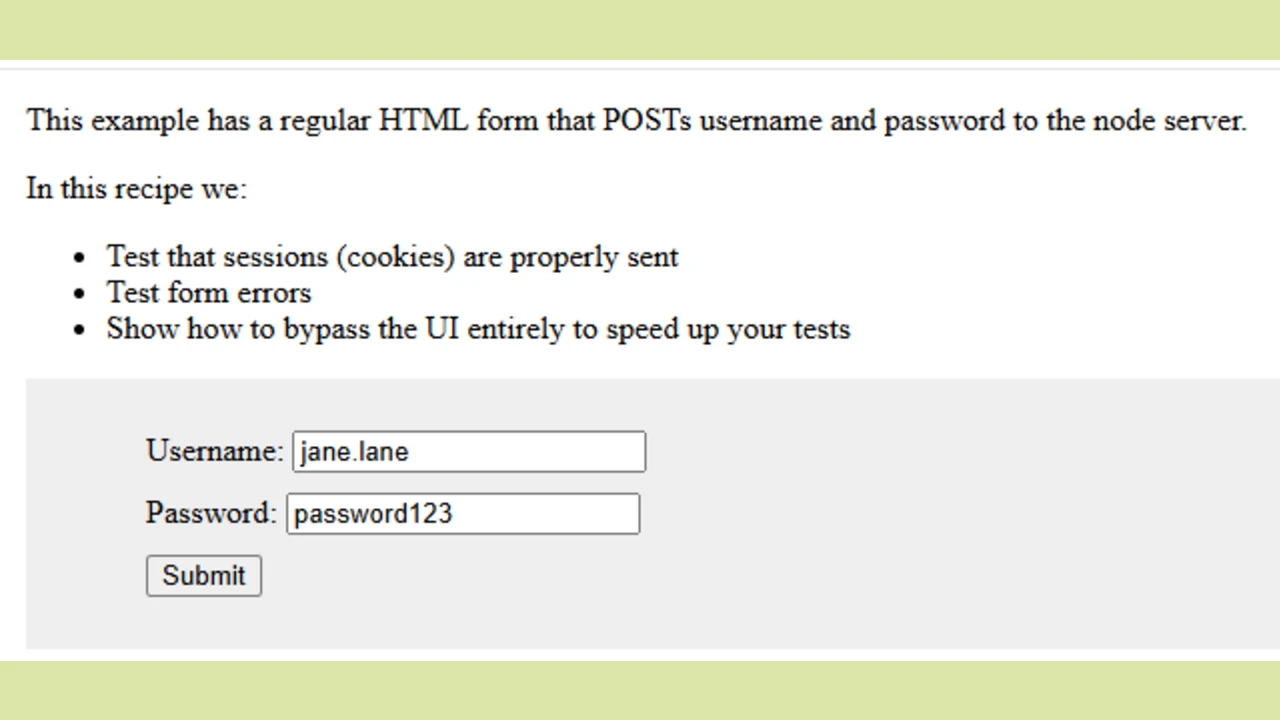Click the green footer band at the bottom
1280x720 pixels.
pos(640,691)
